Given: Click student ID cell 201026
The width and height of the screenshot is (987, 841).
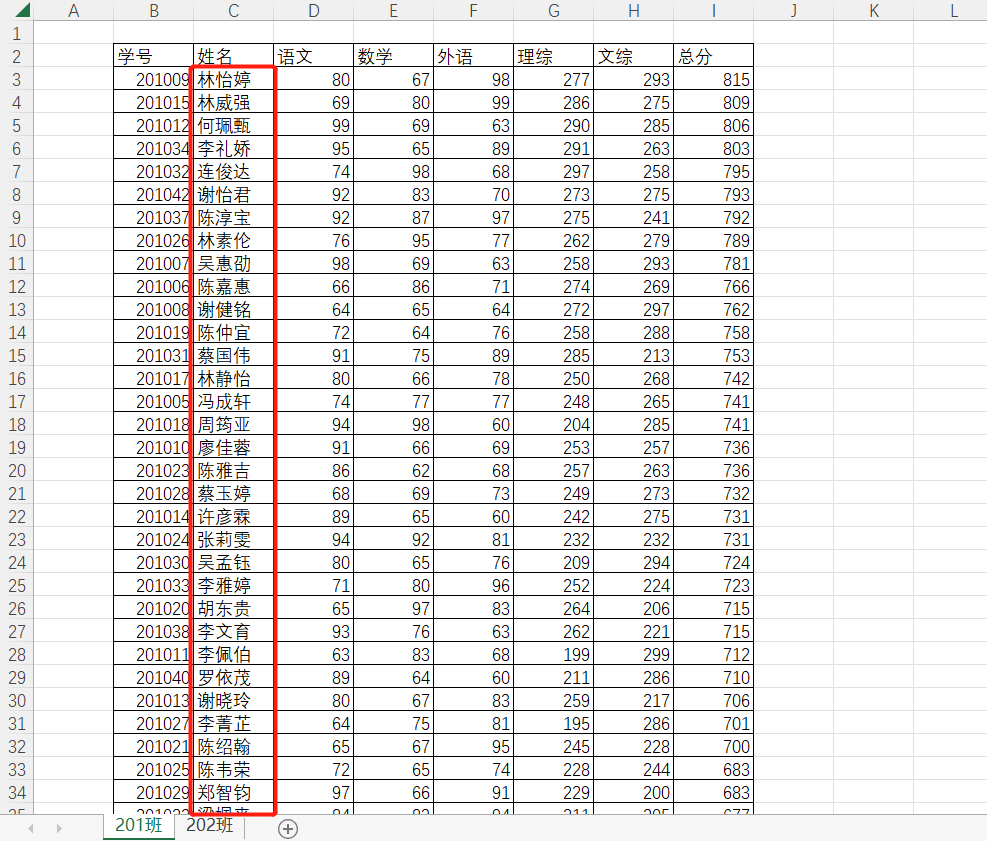Looking at the screenshot, I should 154,240.
